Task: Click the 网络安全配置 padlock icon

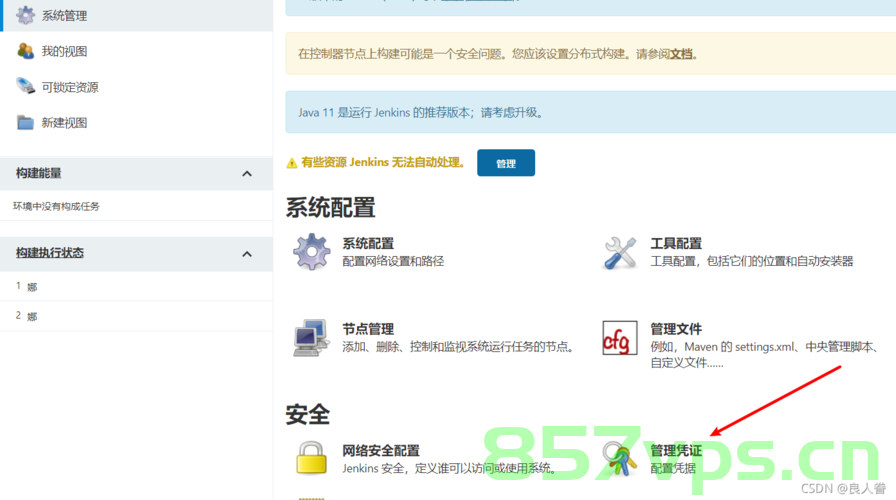Action: (x=311, y=458)
